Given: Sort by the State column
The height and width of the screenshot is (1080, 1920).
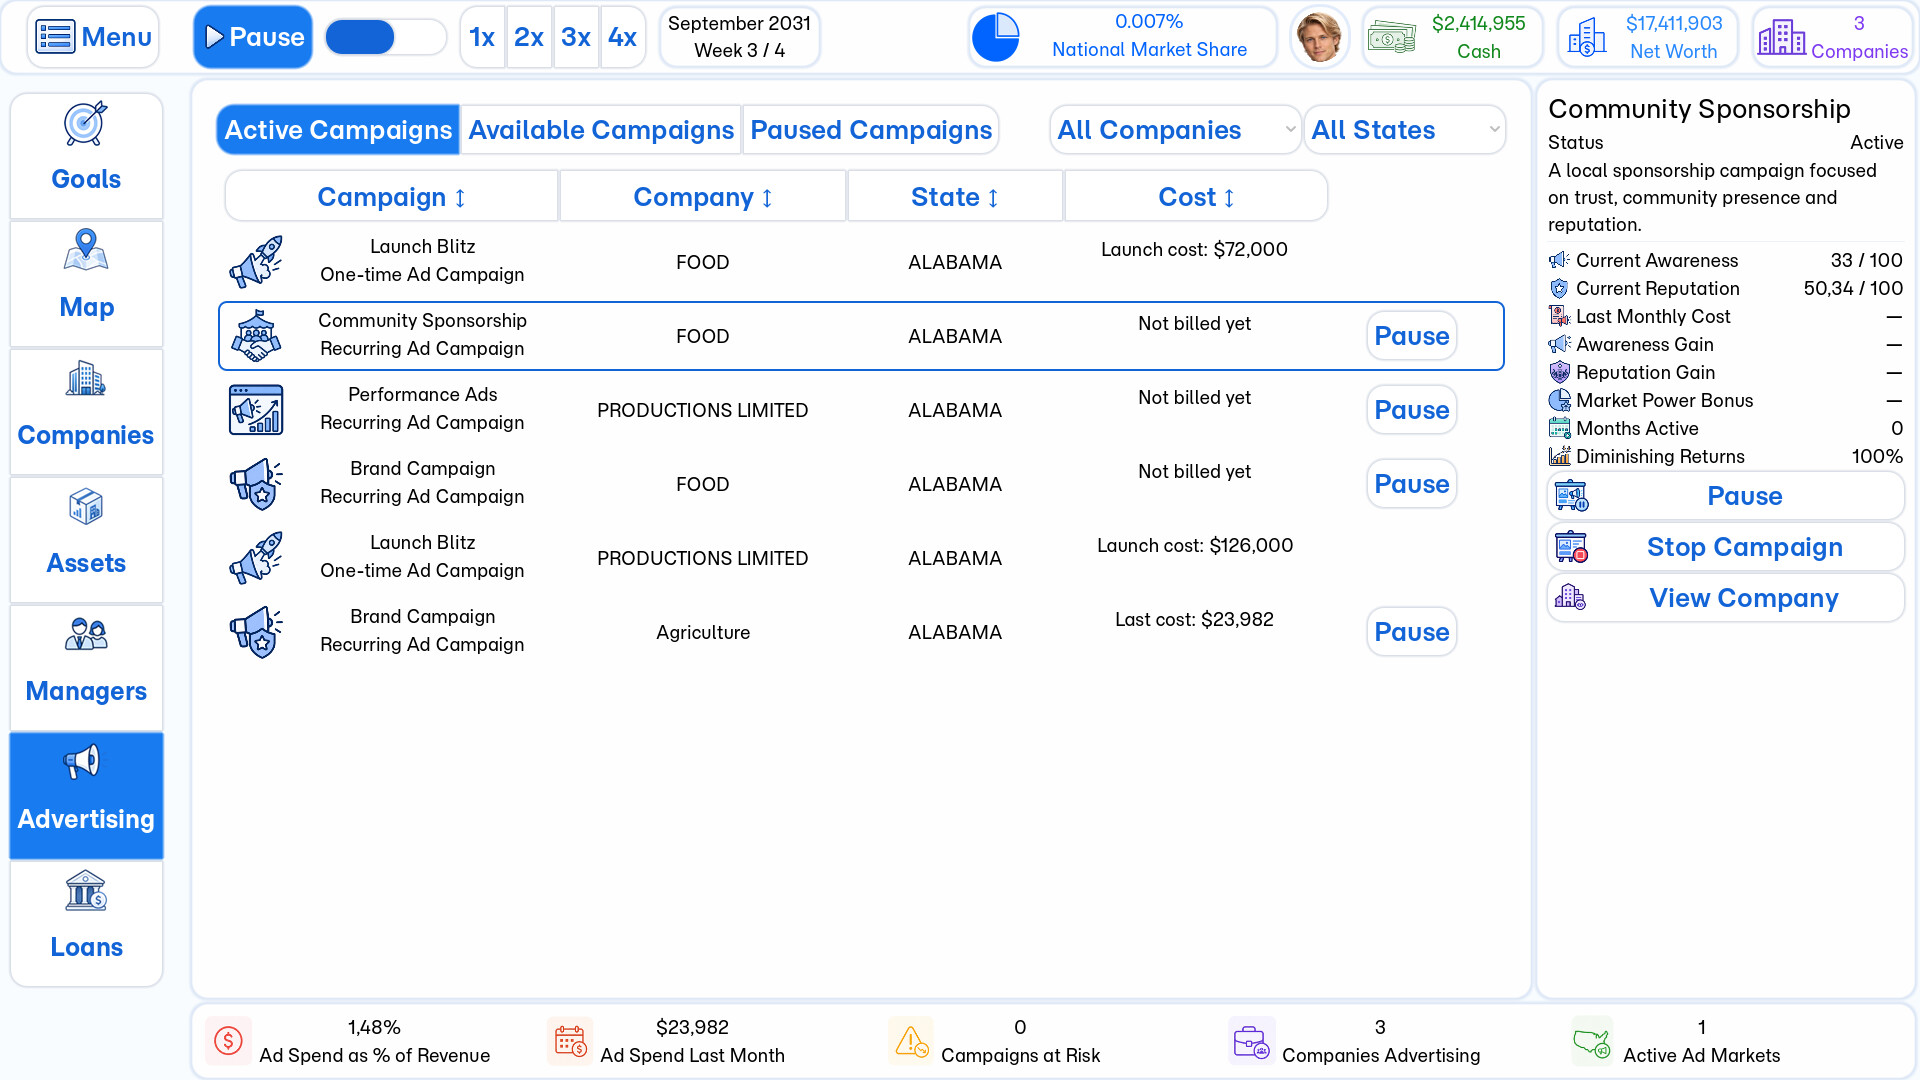Looking at the screenshot, I should coord(955,196).
